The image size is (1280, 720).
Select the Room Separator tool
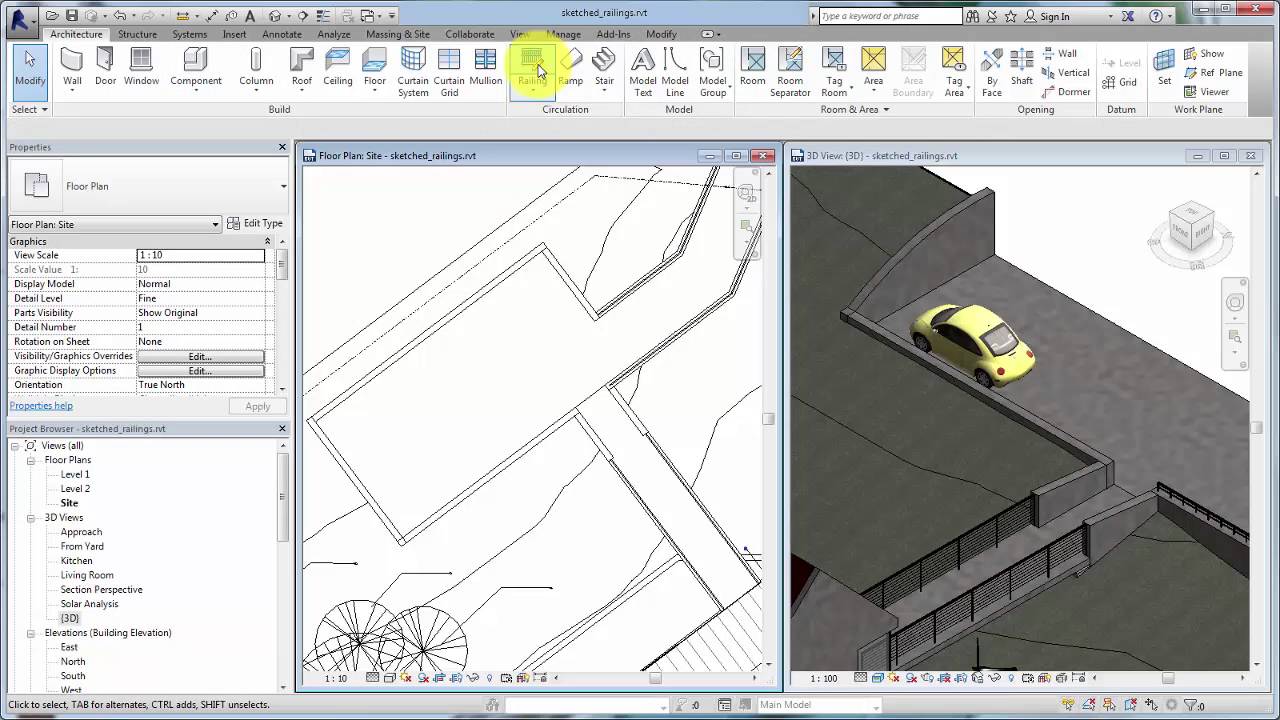pyautogui.click(x=790, y=72)
